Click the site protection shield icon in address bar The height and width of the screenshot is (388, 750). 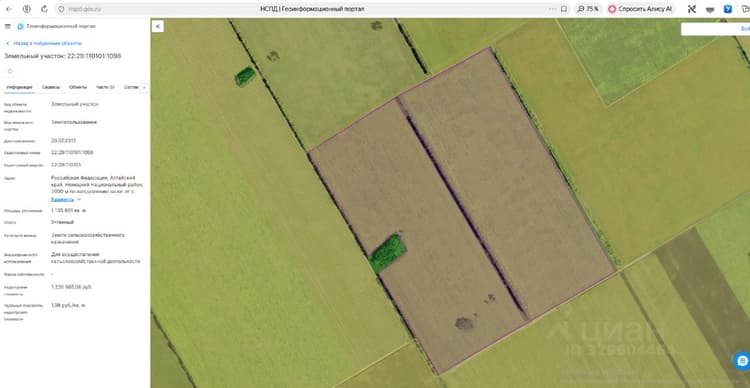pyautogui.click(x=60, y=9)
